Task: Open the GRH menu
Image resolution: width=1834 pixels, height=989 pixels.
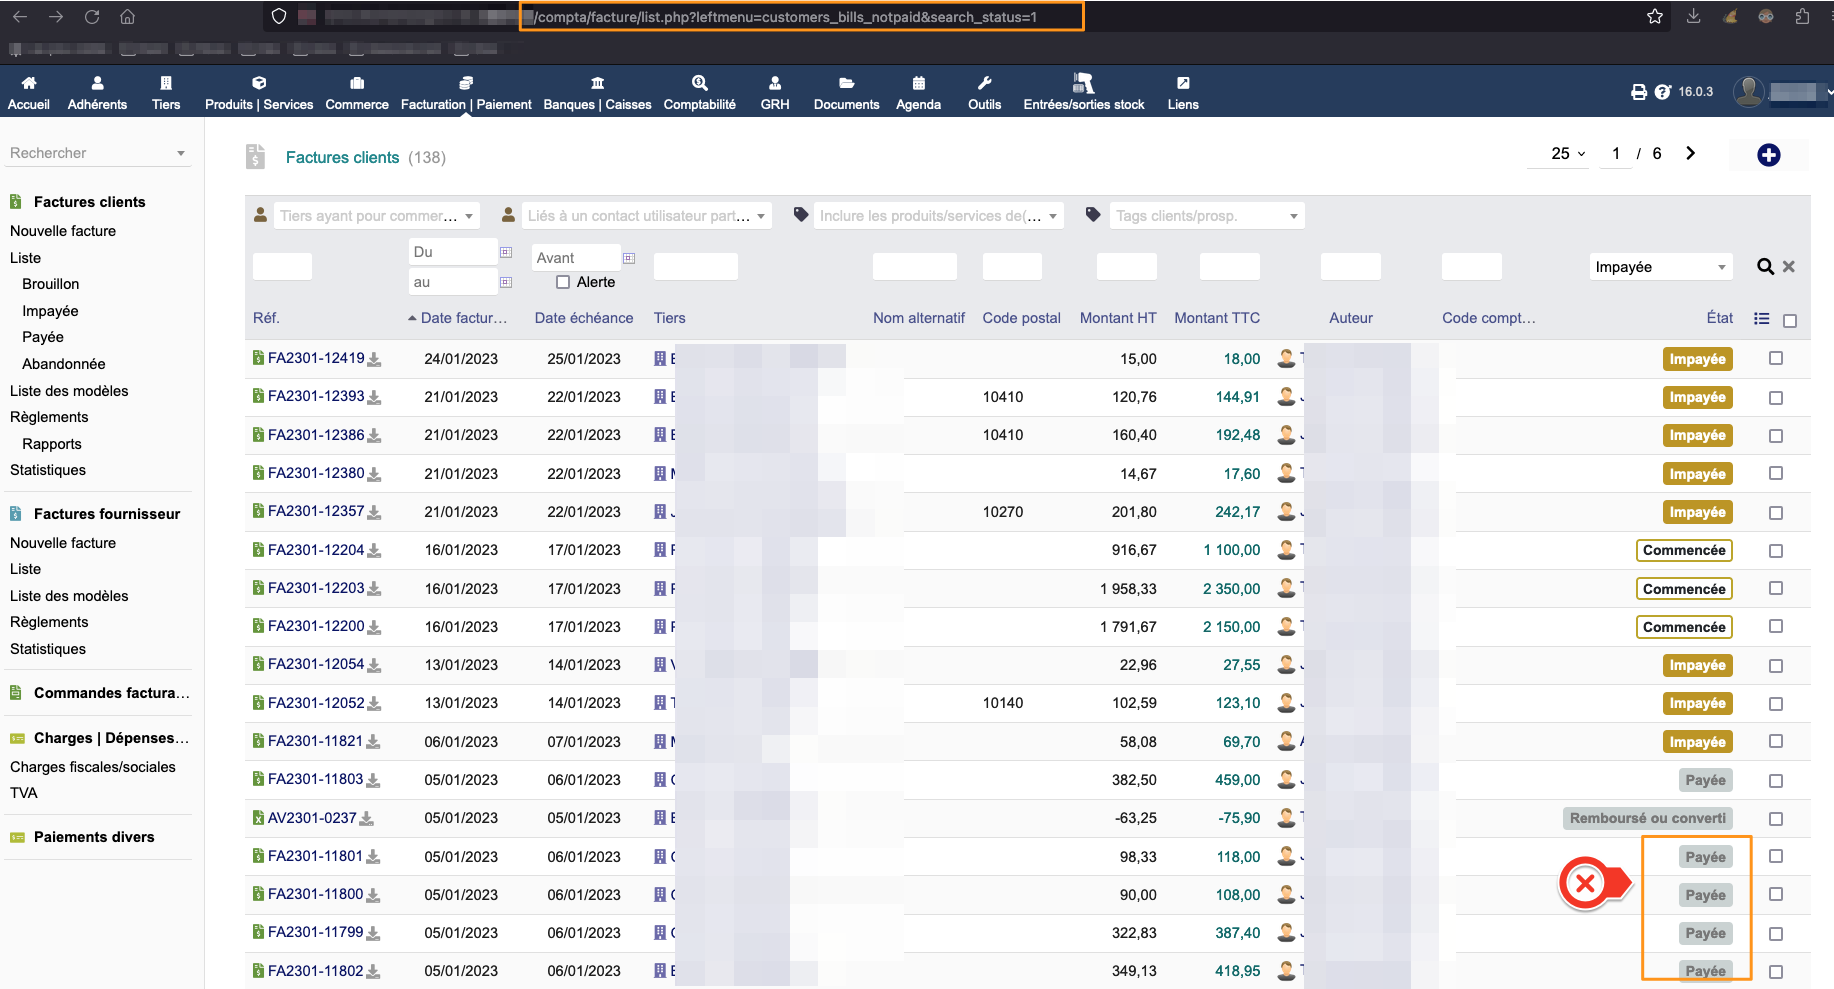Action: point(774,91)
